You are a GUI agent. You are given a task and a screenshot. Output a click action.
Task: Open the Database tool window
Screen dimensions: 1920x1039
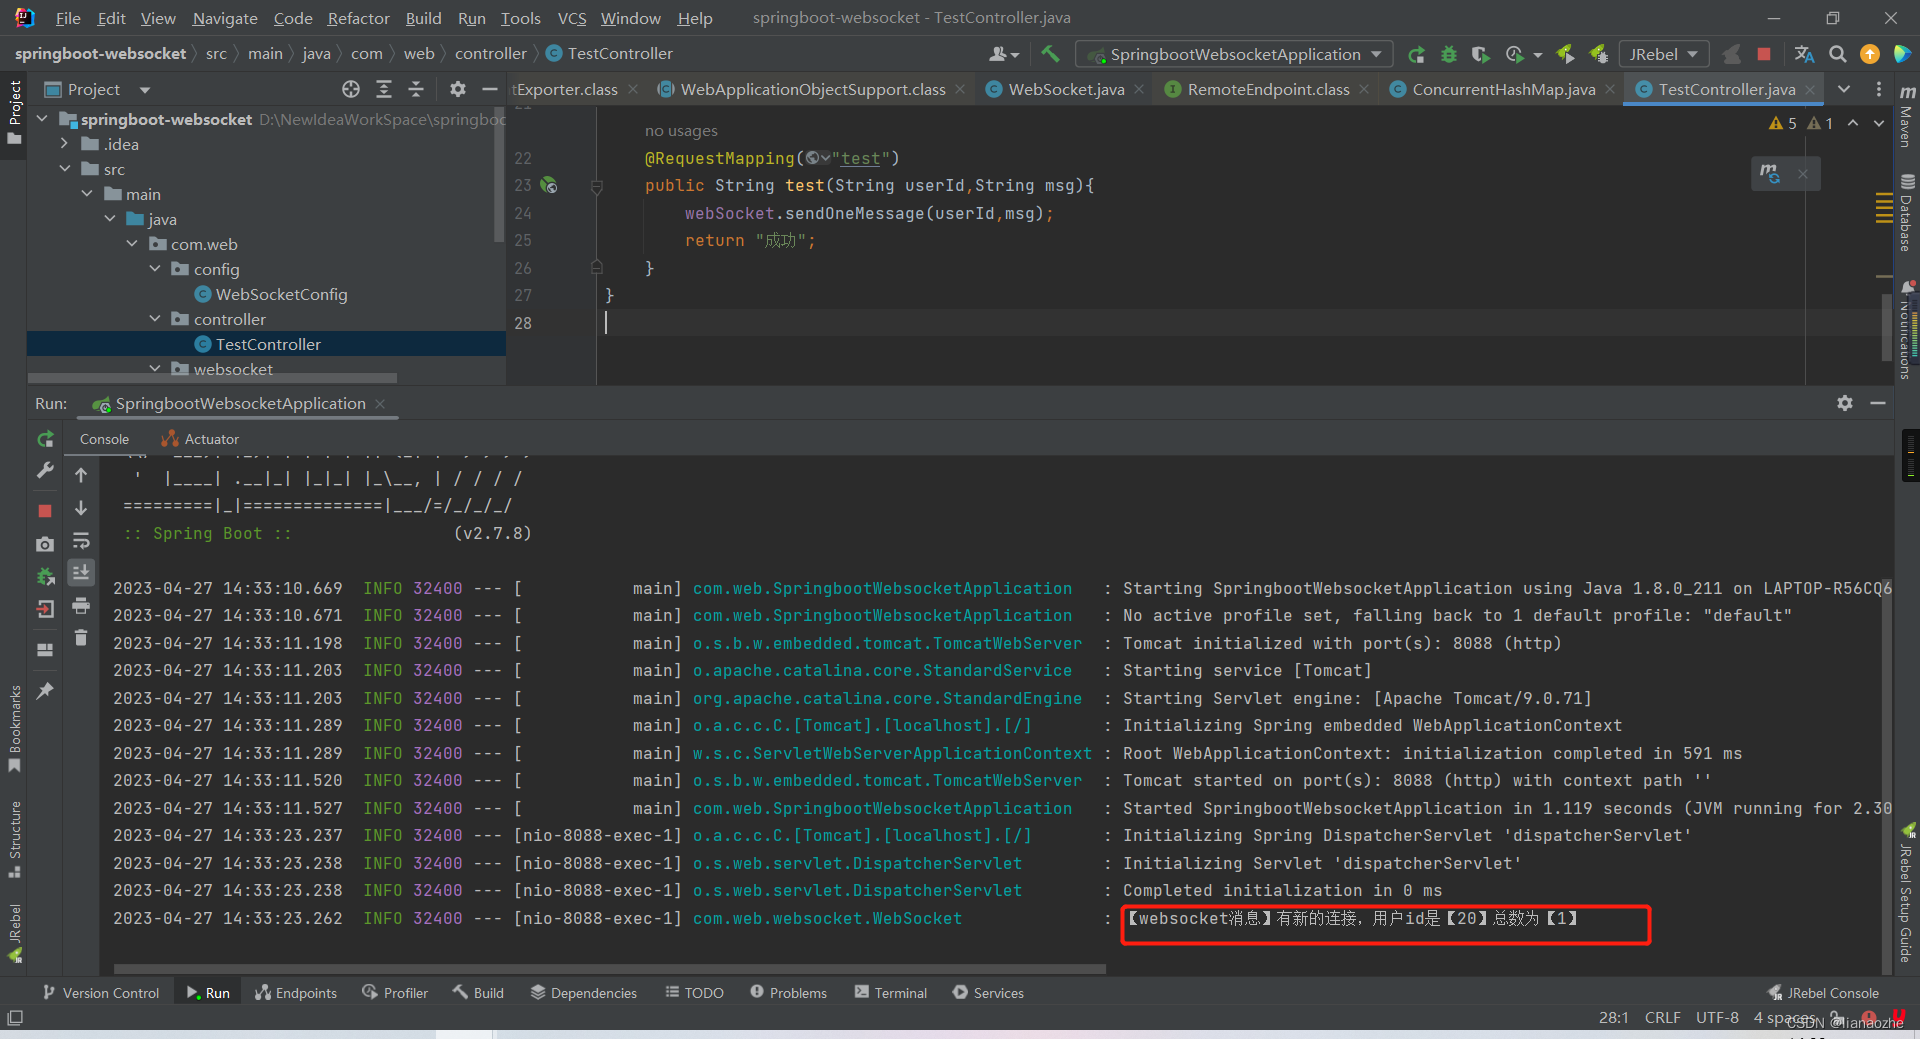pos(1908,210)
